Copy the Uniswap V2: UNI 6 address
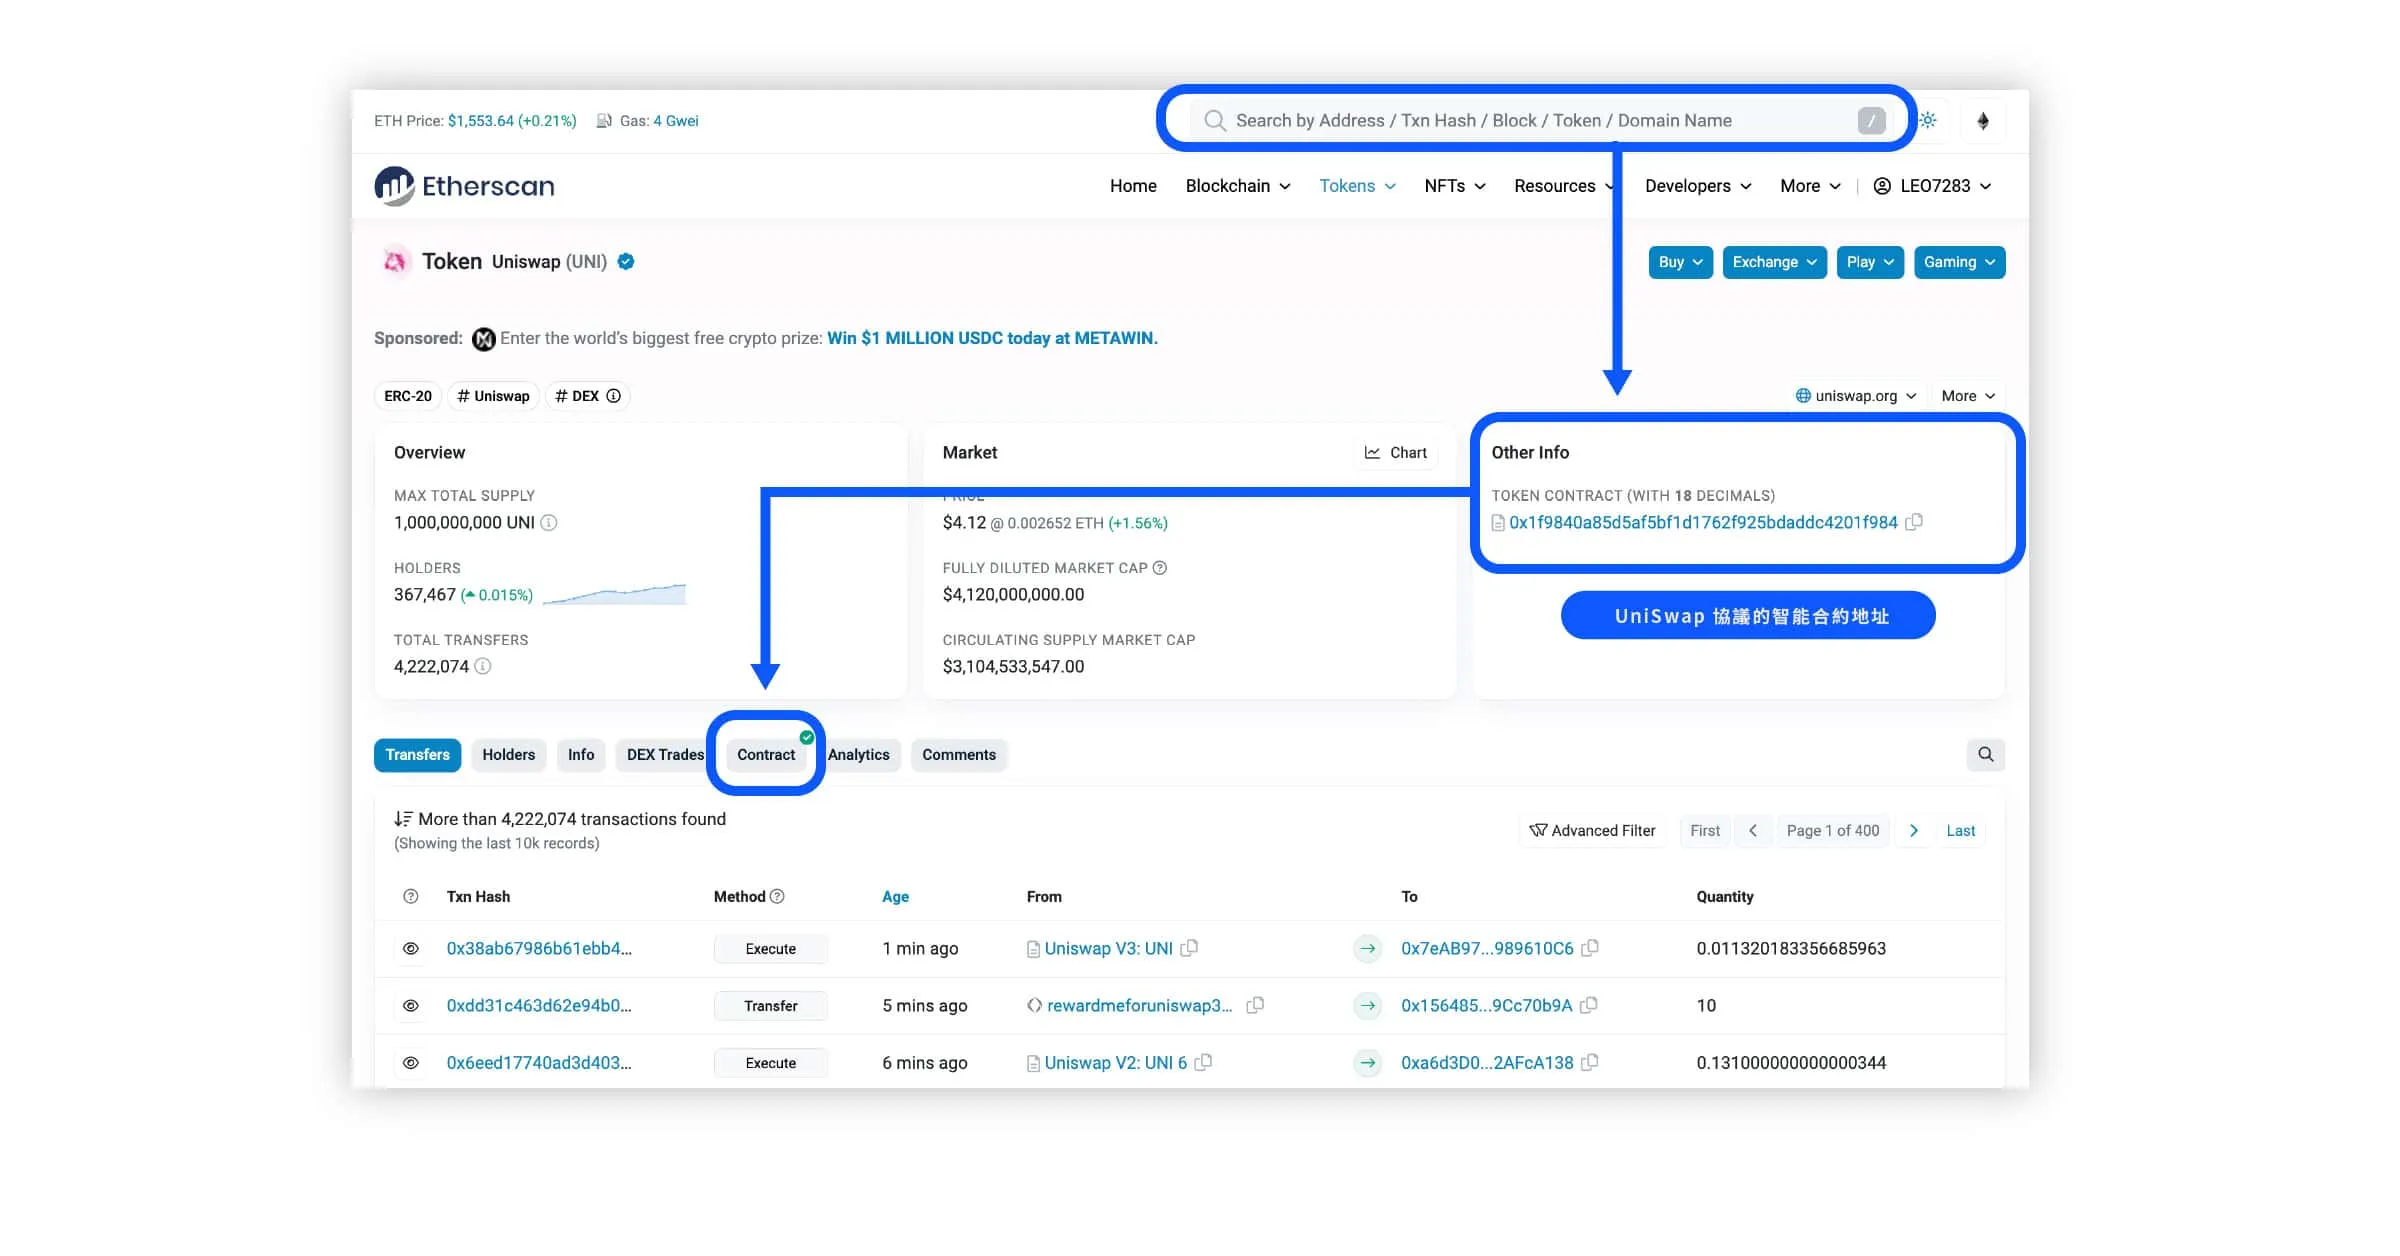Image resolution: width=2400 pixels, height=1256 pixels. [1203, 1062]
